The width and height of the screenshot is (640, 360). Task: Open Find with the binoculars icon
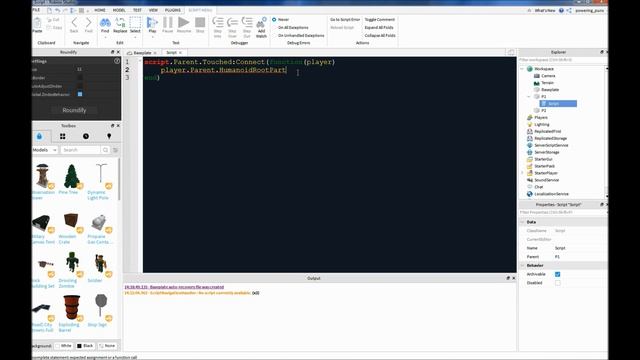click(105, 24)
